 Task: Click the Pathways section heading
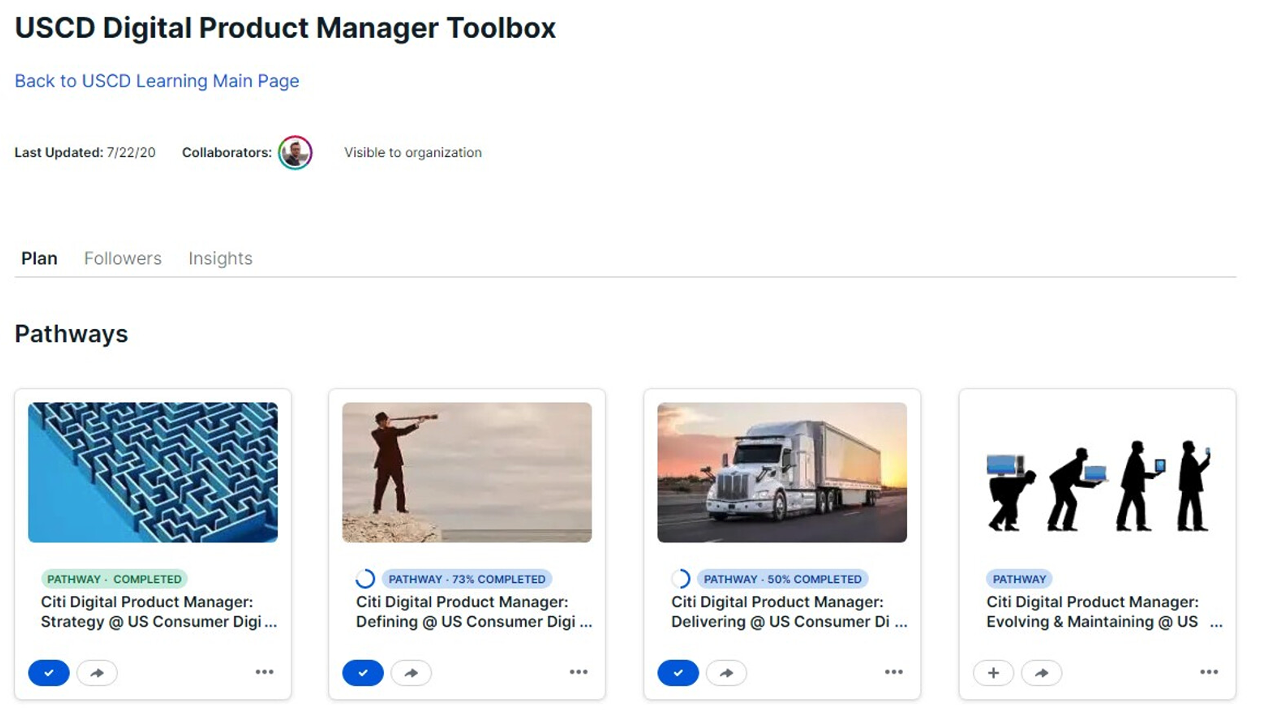point(71,334)
